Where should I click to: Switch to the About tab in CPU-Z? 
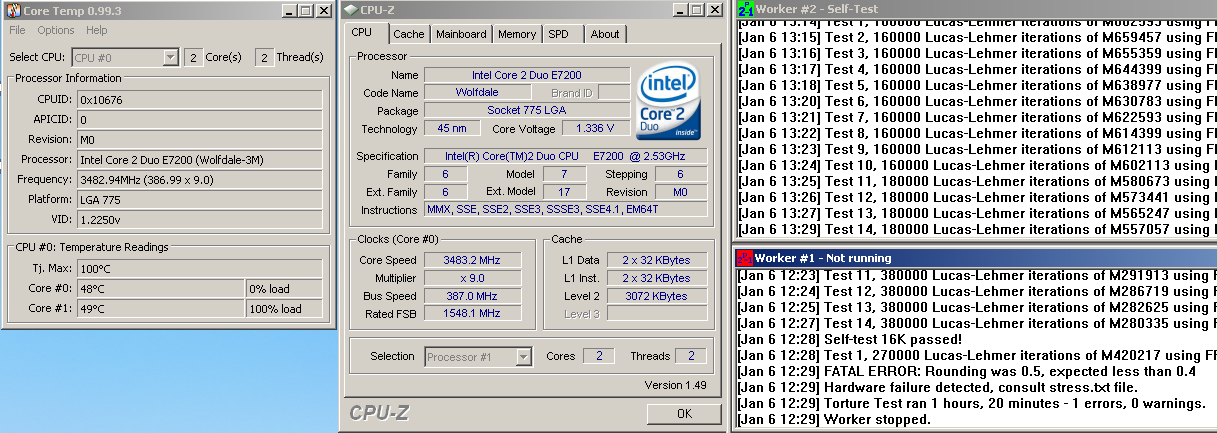[x=604, y=34]
